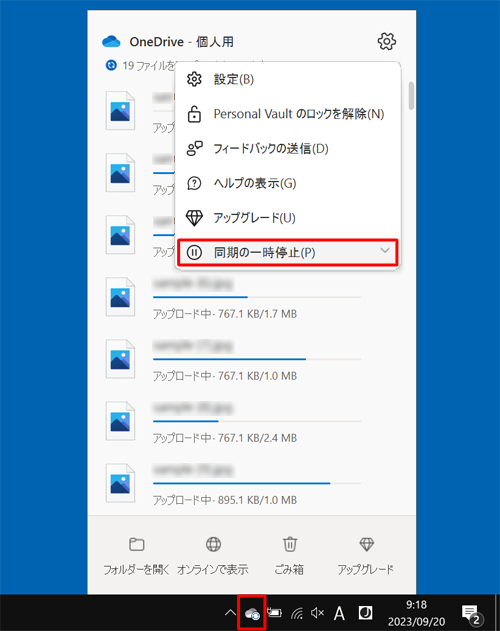
Task: Click the blue sync status icon
Action: pos(111,65)
